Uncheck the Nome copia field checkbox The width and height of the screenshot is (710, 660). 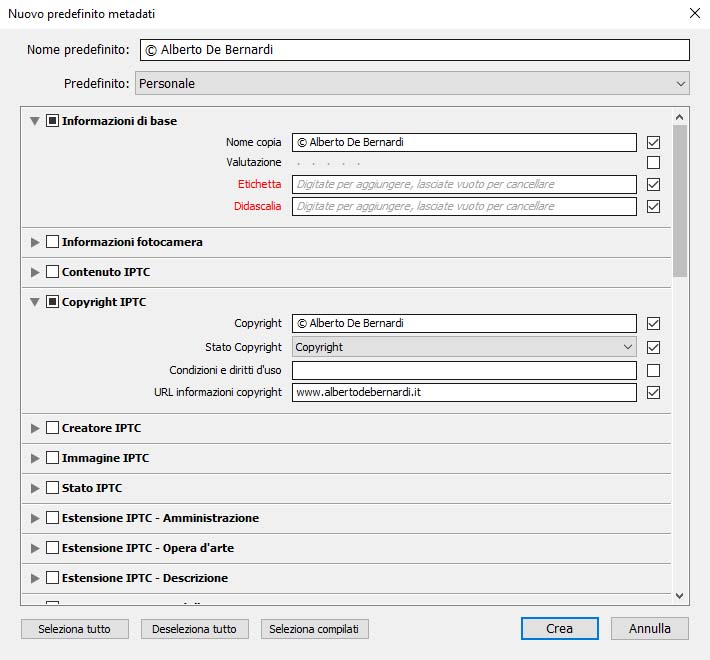(653, 143)
